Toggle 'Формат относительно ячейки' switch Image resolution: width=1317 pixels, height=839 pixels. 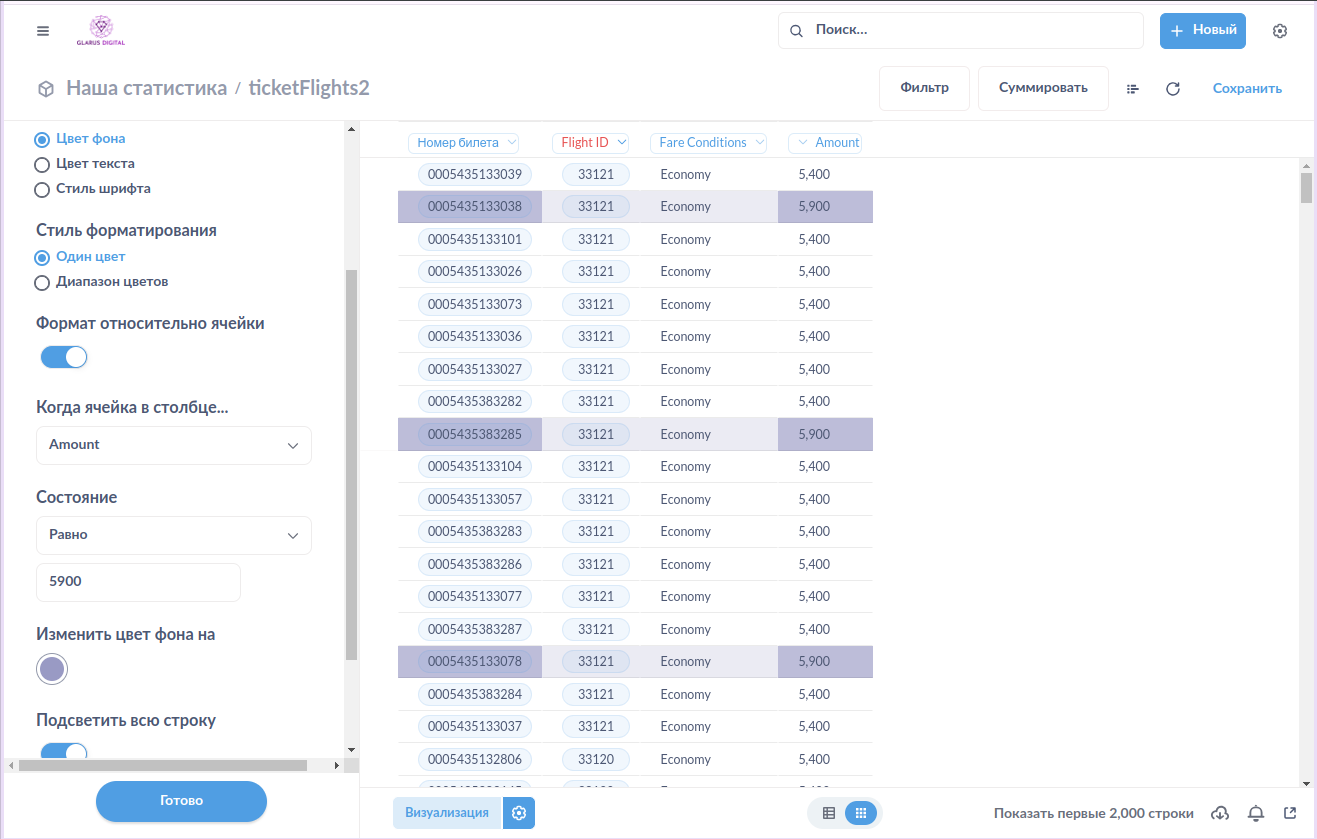click(x=64, y=357)
